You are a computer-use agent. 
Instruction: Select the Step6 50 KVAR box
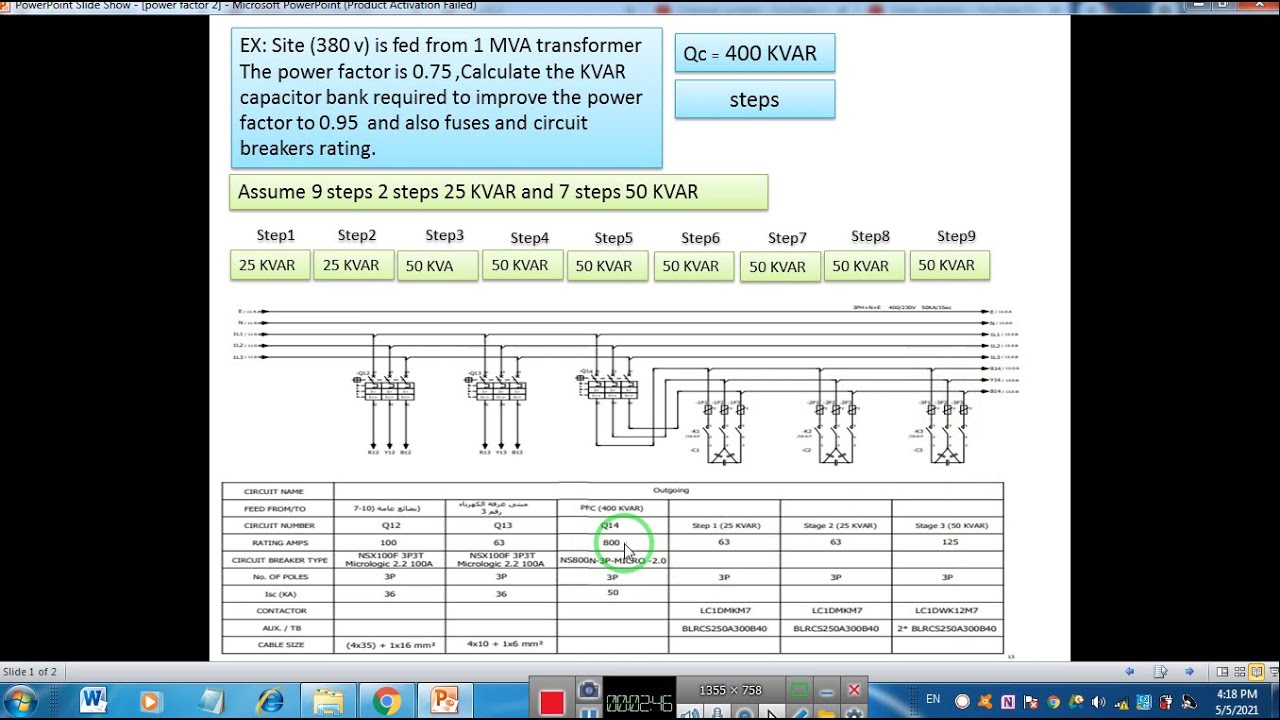click(694, 267)
